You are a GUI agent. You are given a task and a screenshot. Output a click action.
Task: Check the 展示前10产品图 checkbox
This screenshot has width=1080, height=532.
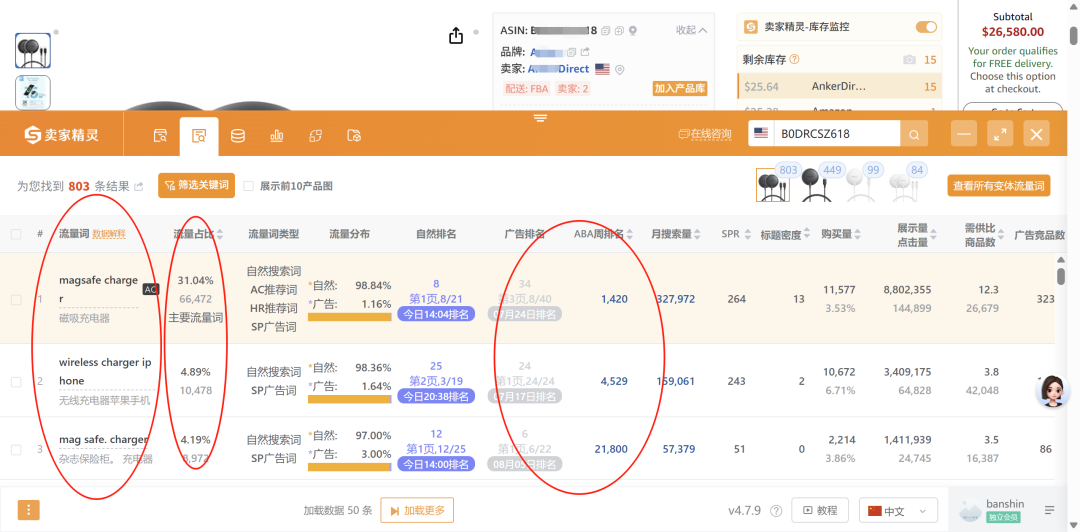(x=249, y=186)
